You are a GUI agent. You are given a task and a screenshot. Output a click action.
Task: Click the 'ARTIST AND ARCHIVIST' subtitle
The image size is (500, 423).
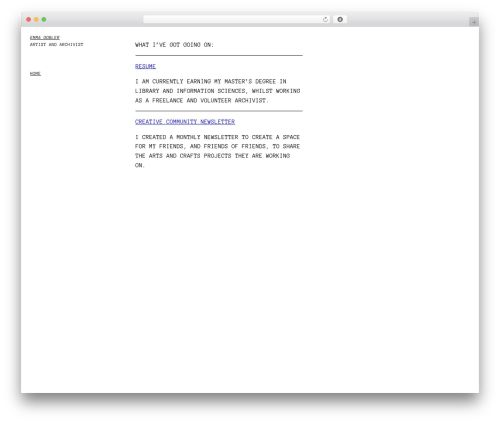coord(57,44)
